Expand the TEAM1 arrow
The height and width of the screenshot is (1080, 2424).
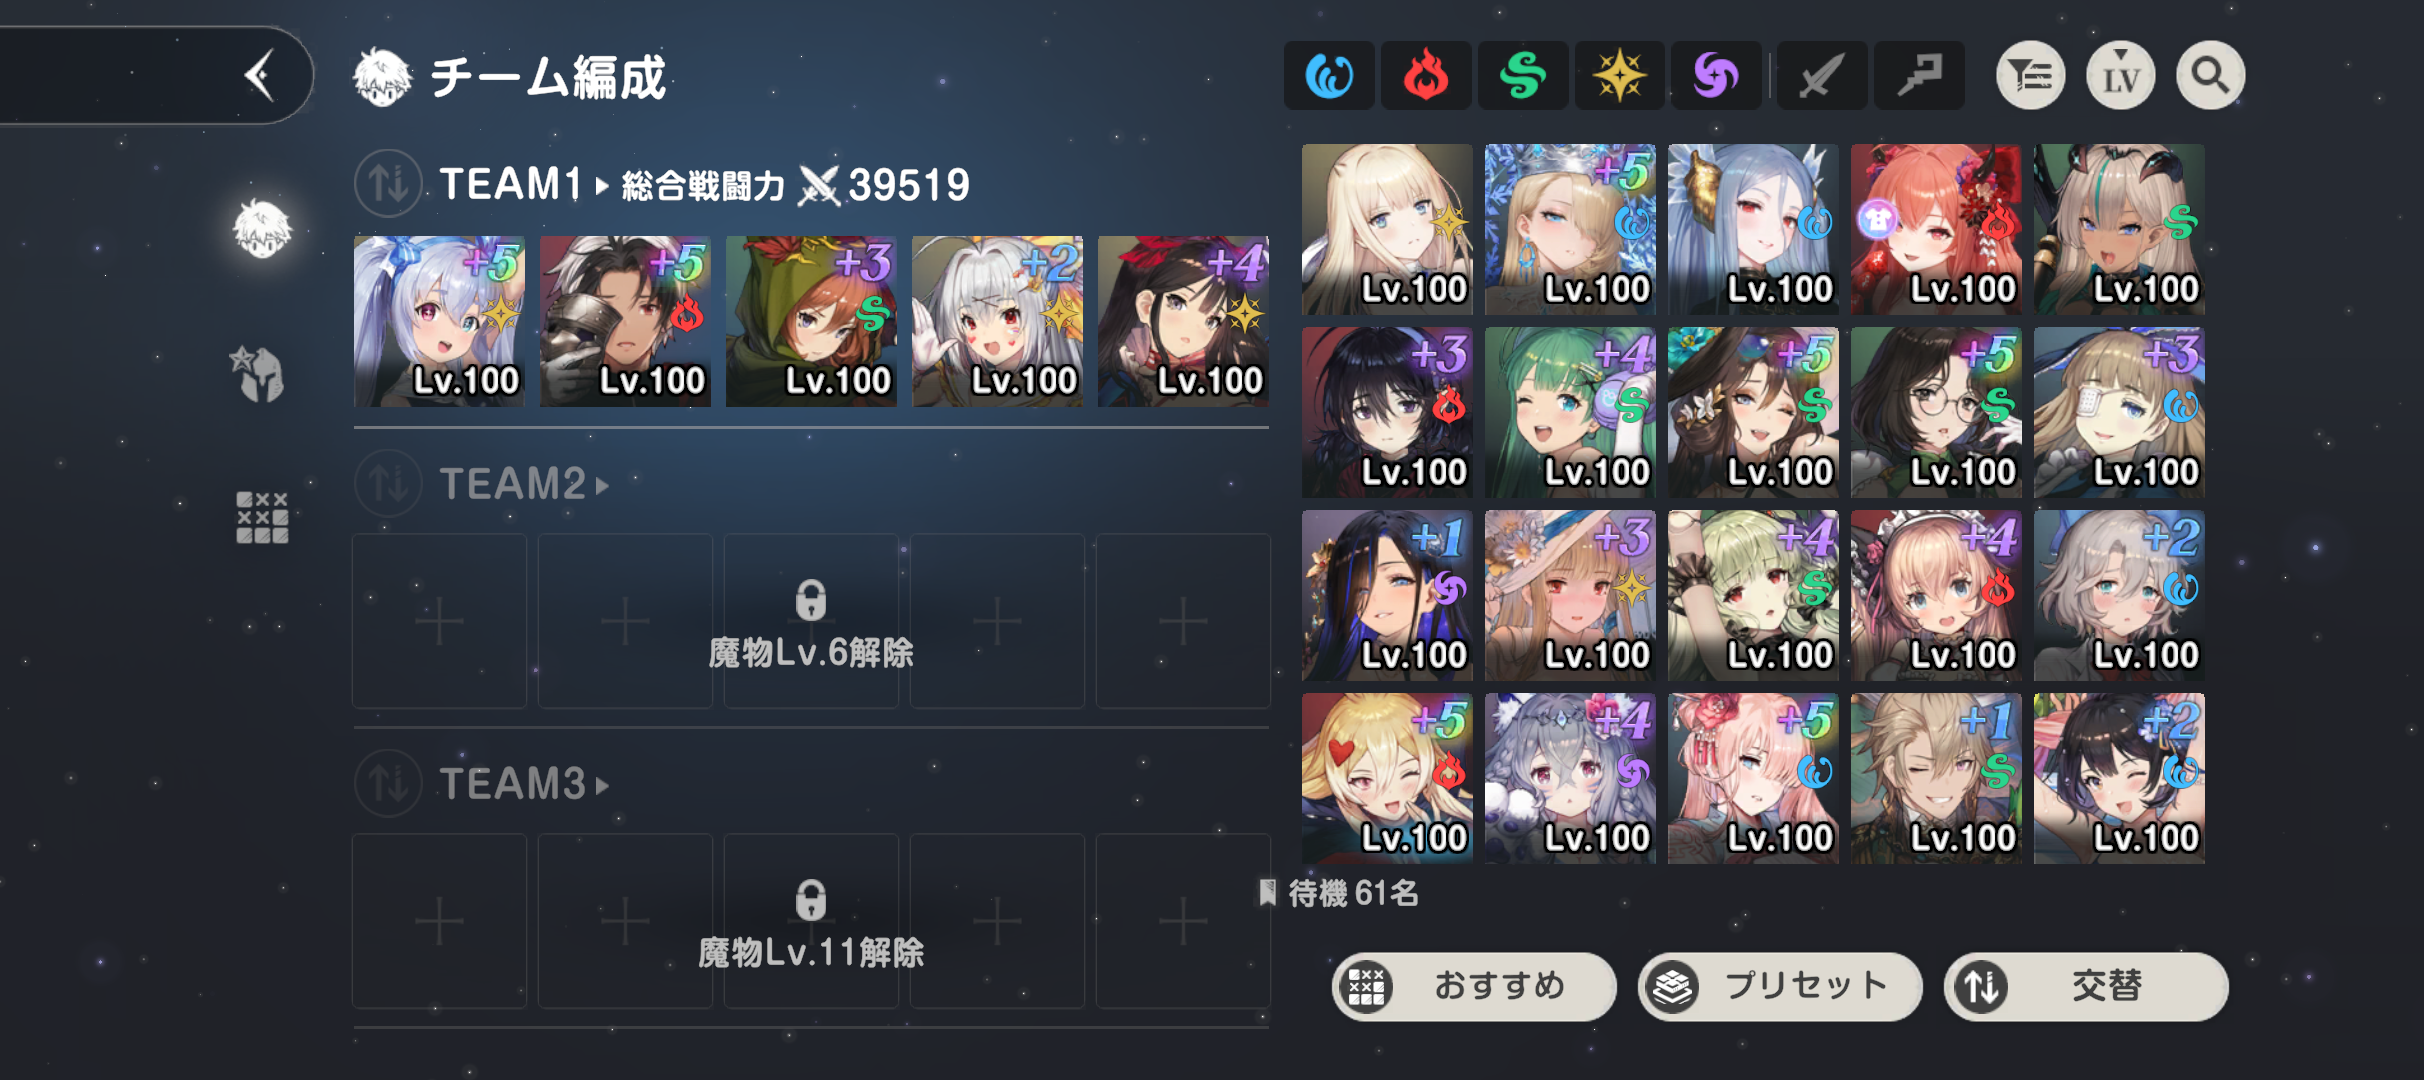(x=602, y=186)
